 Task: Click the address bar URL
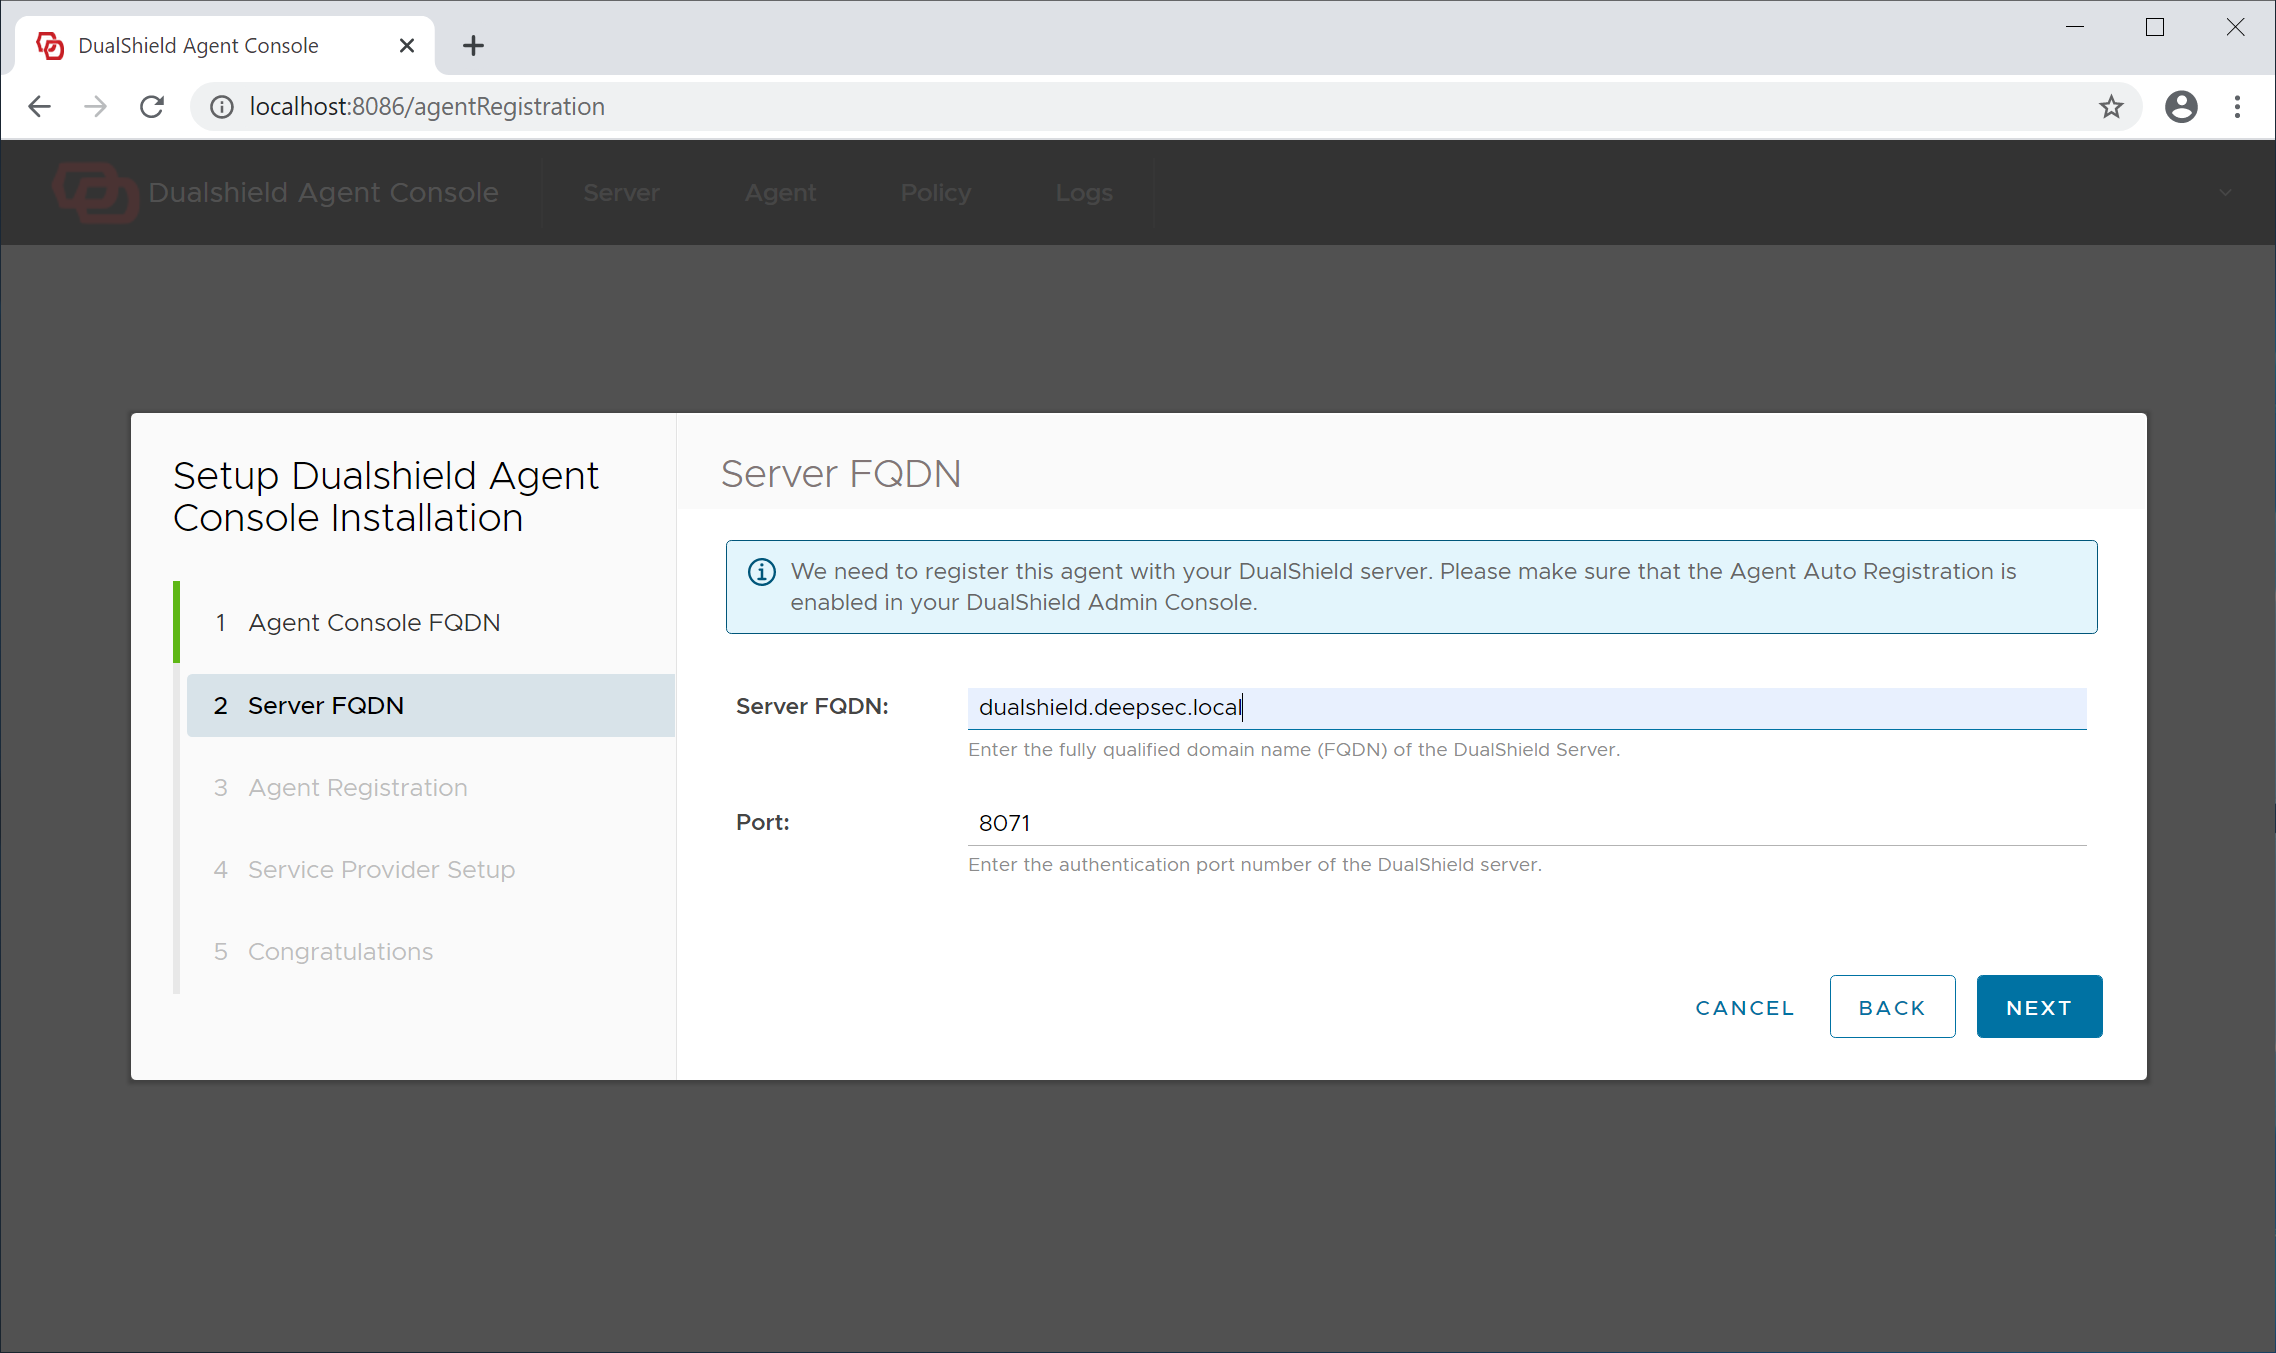coord(427,107)
